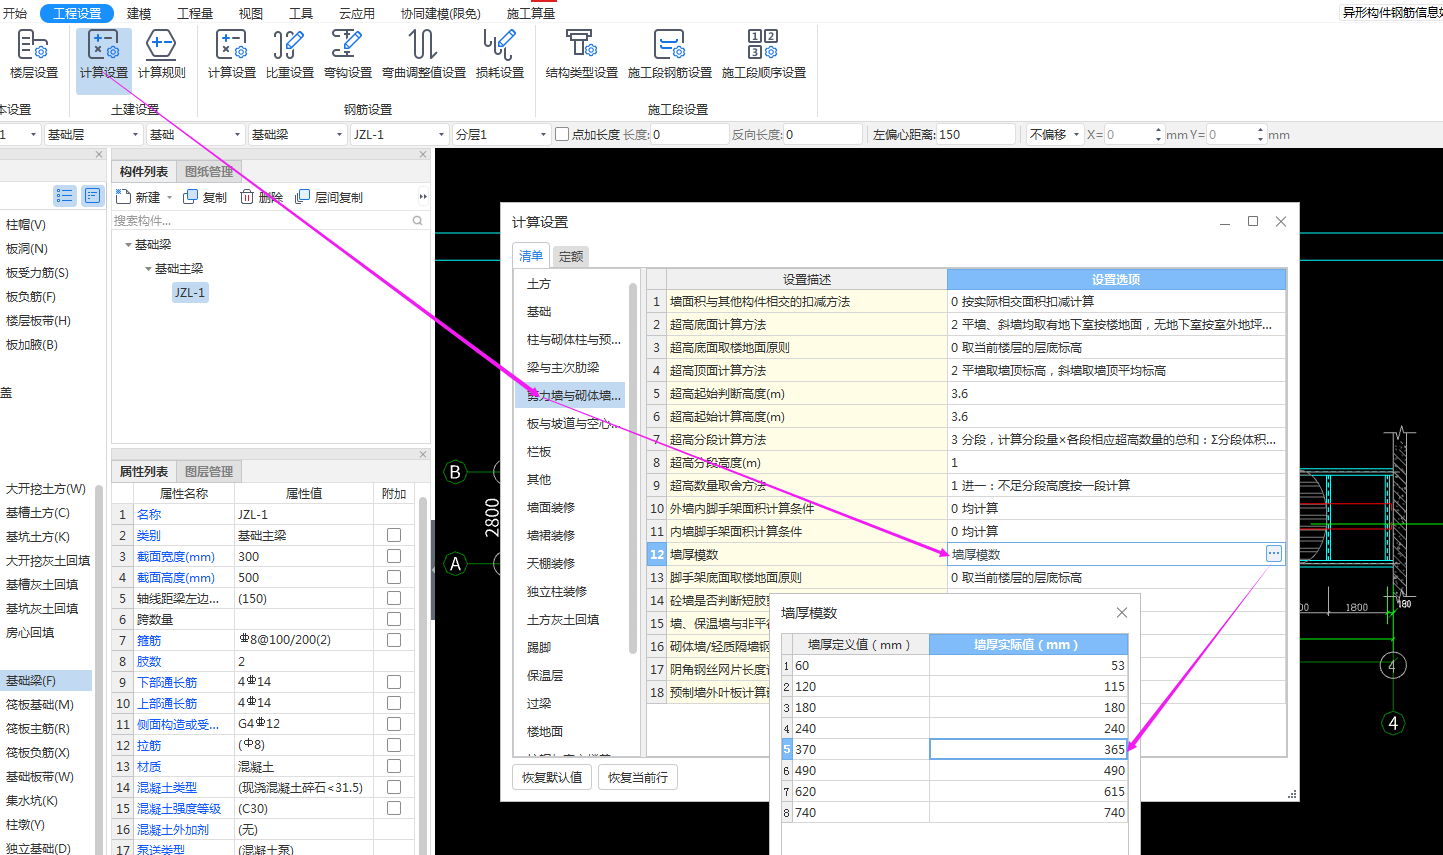Click X offset stepper up arrow
Image resolution: width=1443 pixels, height=855 pixels.
click(1158, 130)
